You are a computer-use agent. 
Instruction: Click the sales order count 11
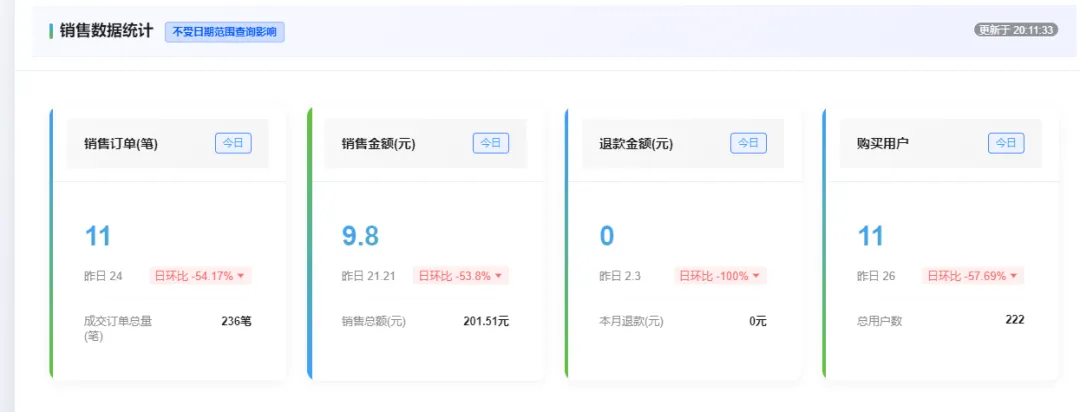(x=97, y=236)
